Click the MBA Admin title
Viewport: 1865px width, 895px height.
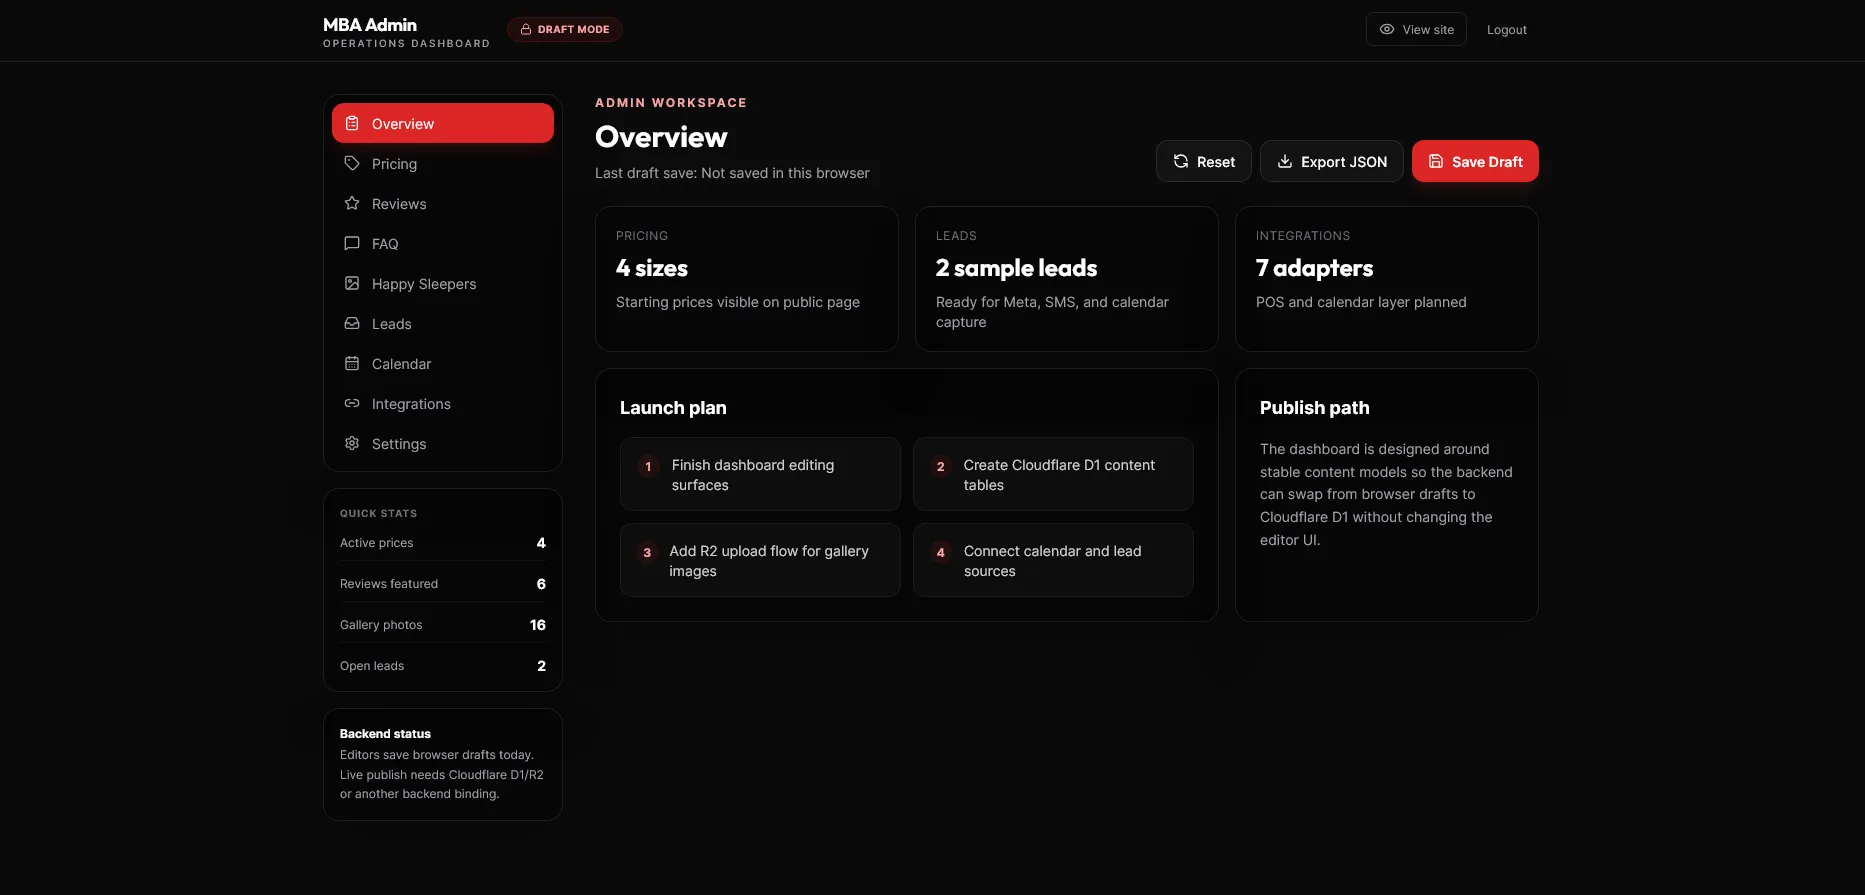tap(370, 24)
